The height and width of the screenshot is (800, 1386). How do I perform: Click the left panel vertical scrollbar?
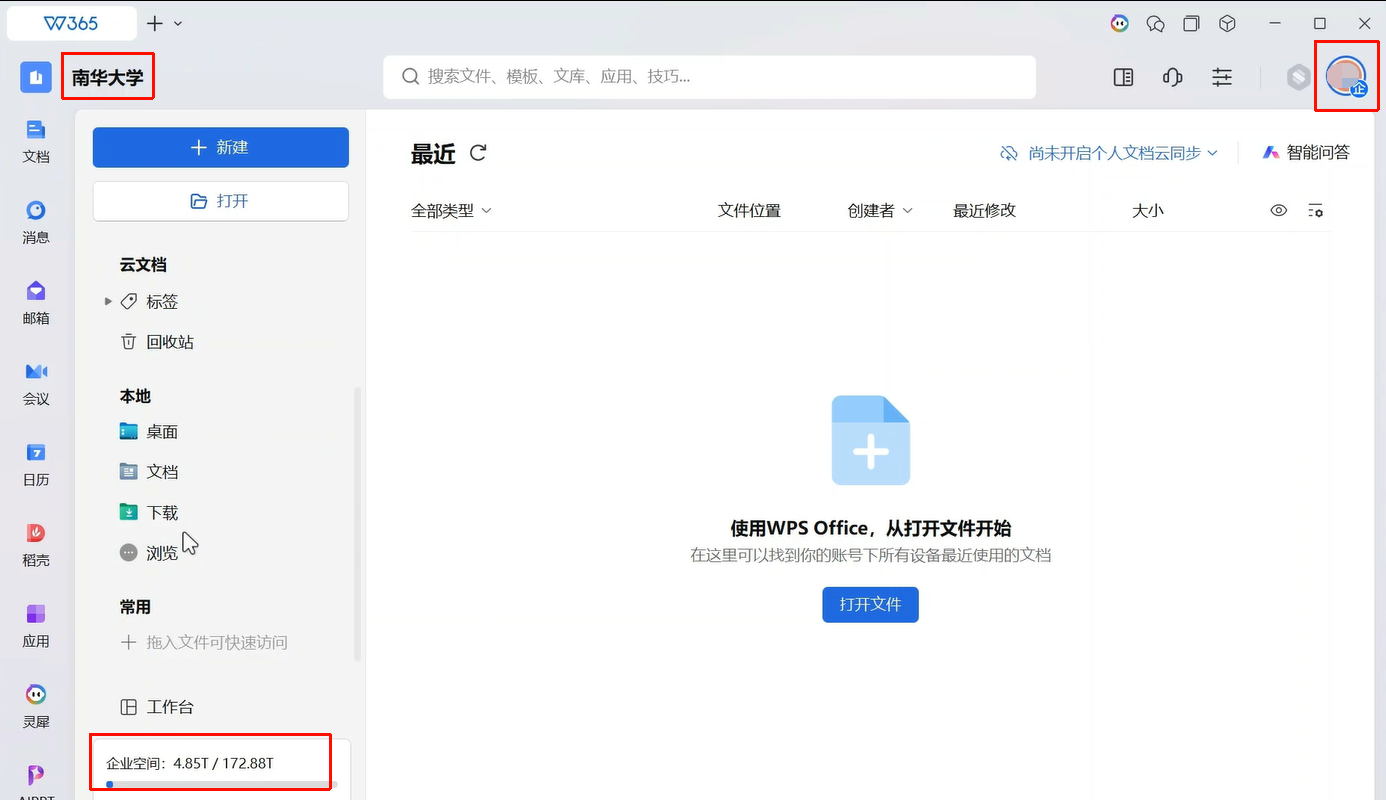point(358,525)
